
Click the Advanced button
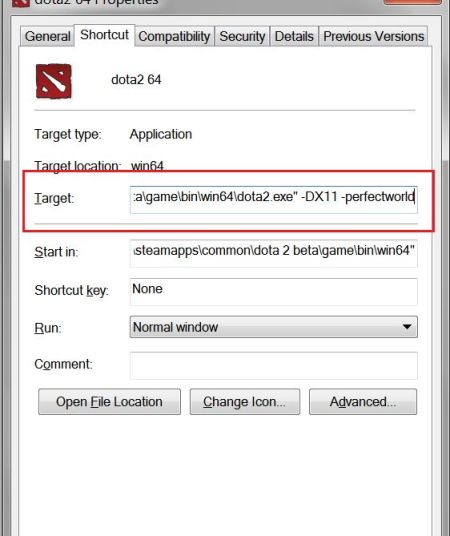(x=363, y=402)
